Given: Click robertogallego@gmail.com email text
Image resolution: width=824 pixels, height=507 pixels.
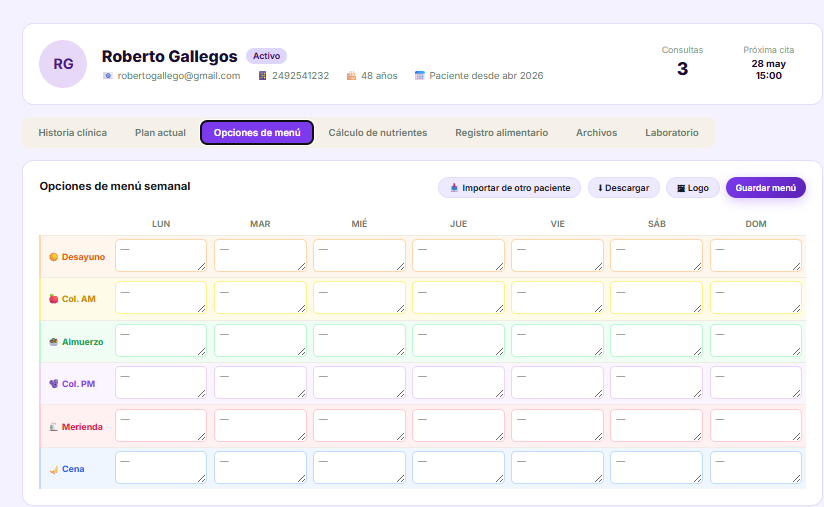Looking at the screenshot, I should [x=179, y=76].
